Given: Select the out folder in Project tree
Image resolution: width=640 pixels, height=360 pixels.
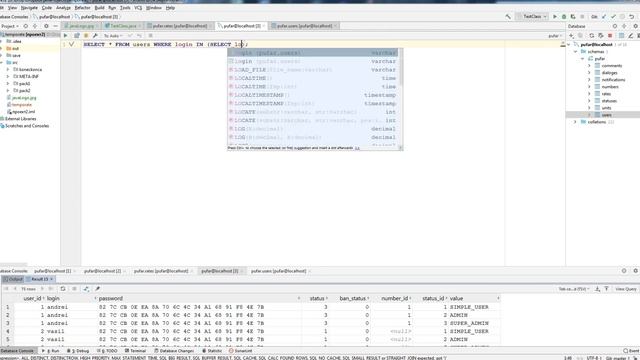Looking at the screenshot, I should 15,49.
